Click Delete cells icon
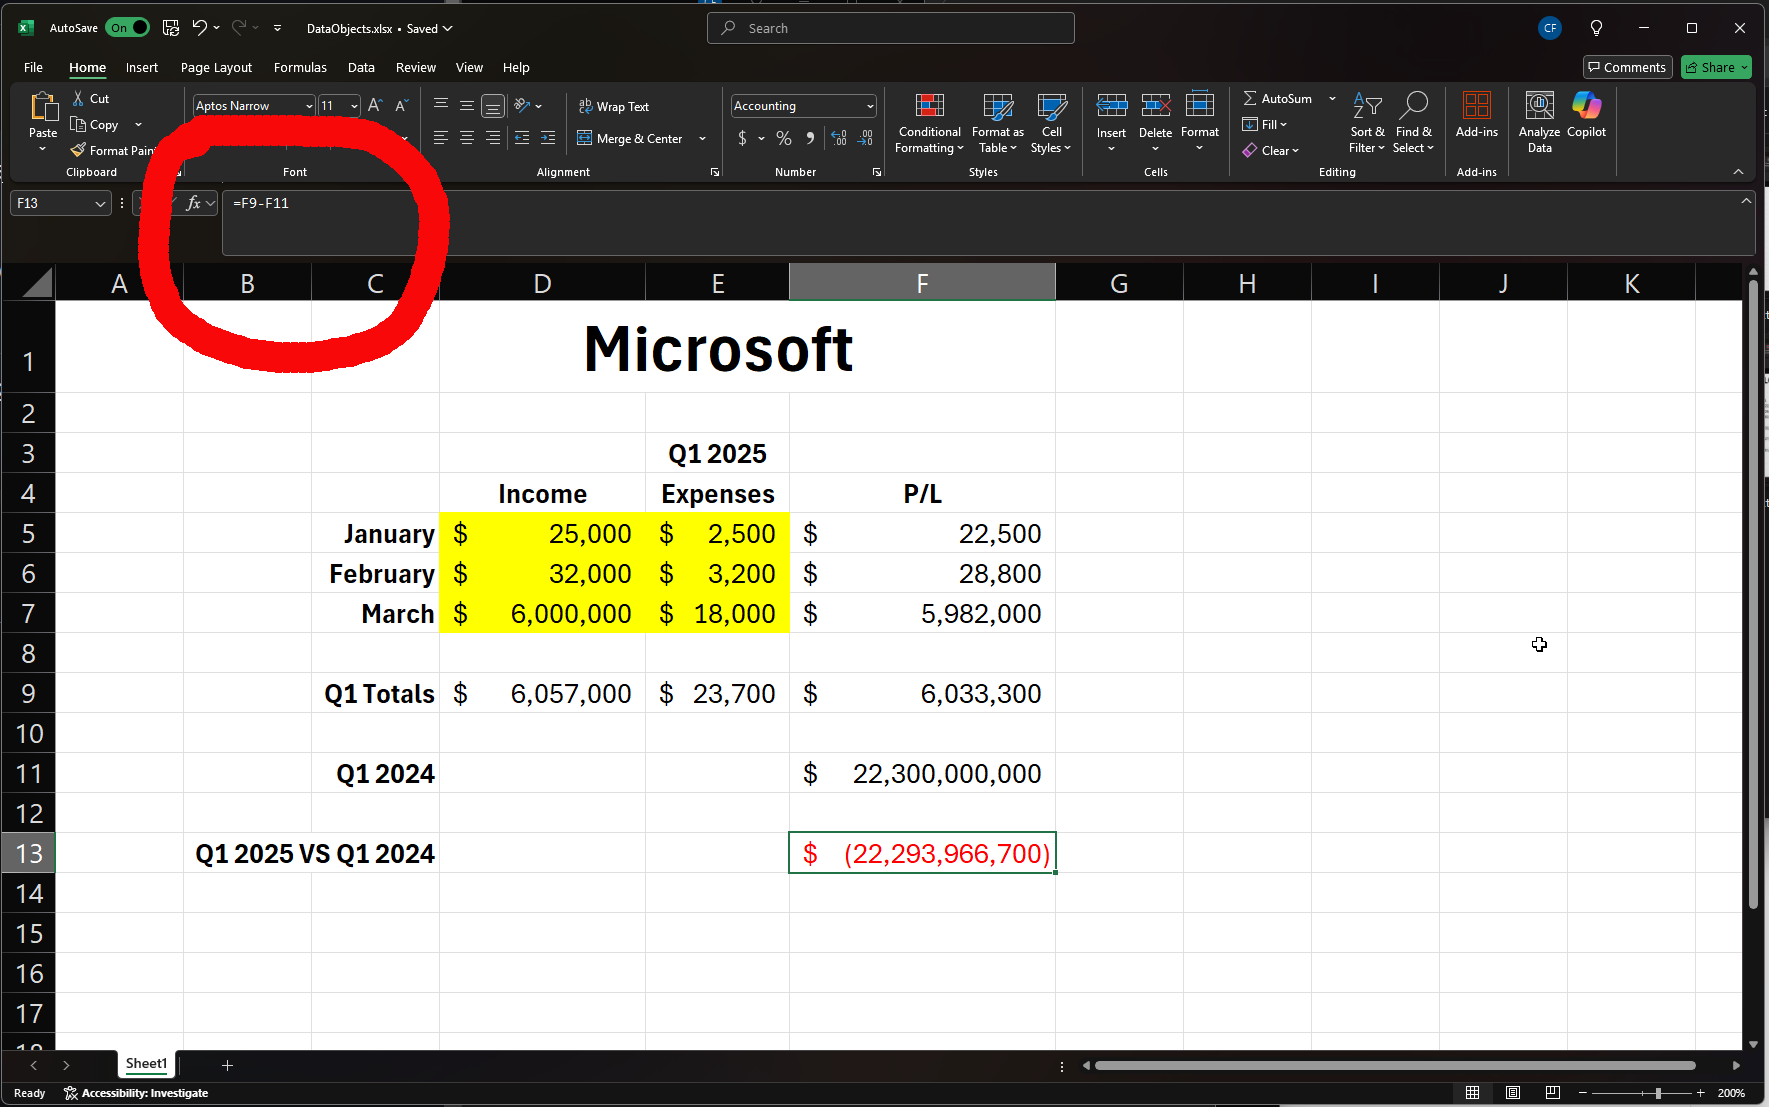Image resolution: width=1769 pixels, height=1107 pixels. (1155, 105)
